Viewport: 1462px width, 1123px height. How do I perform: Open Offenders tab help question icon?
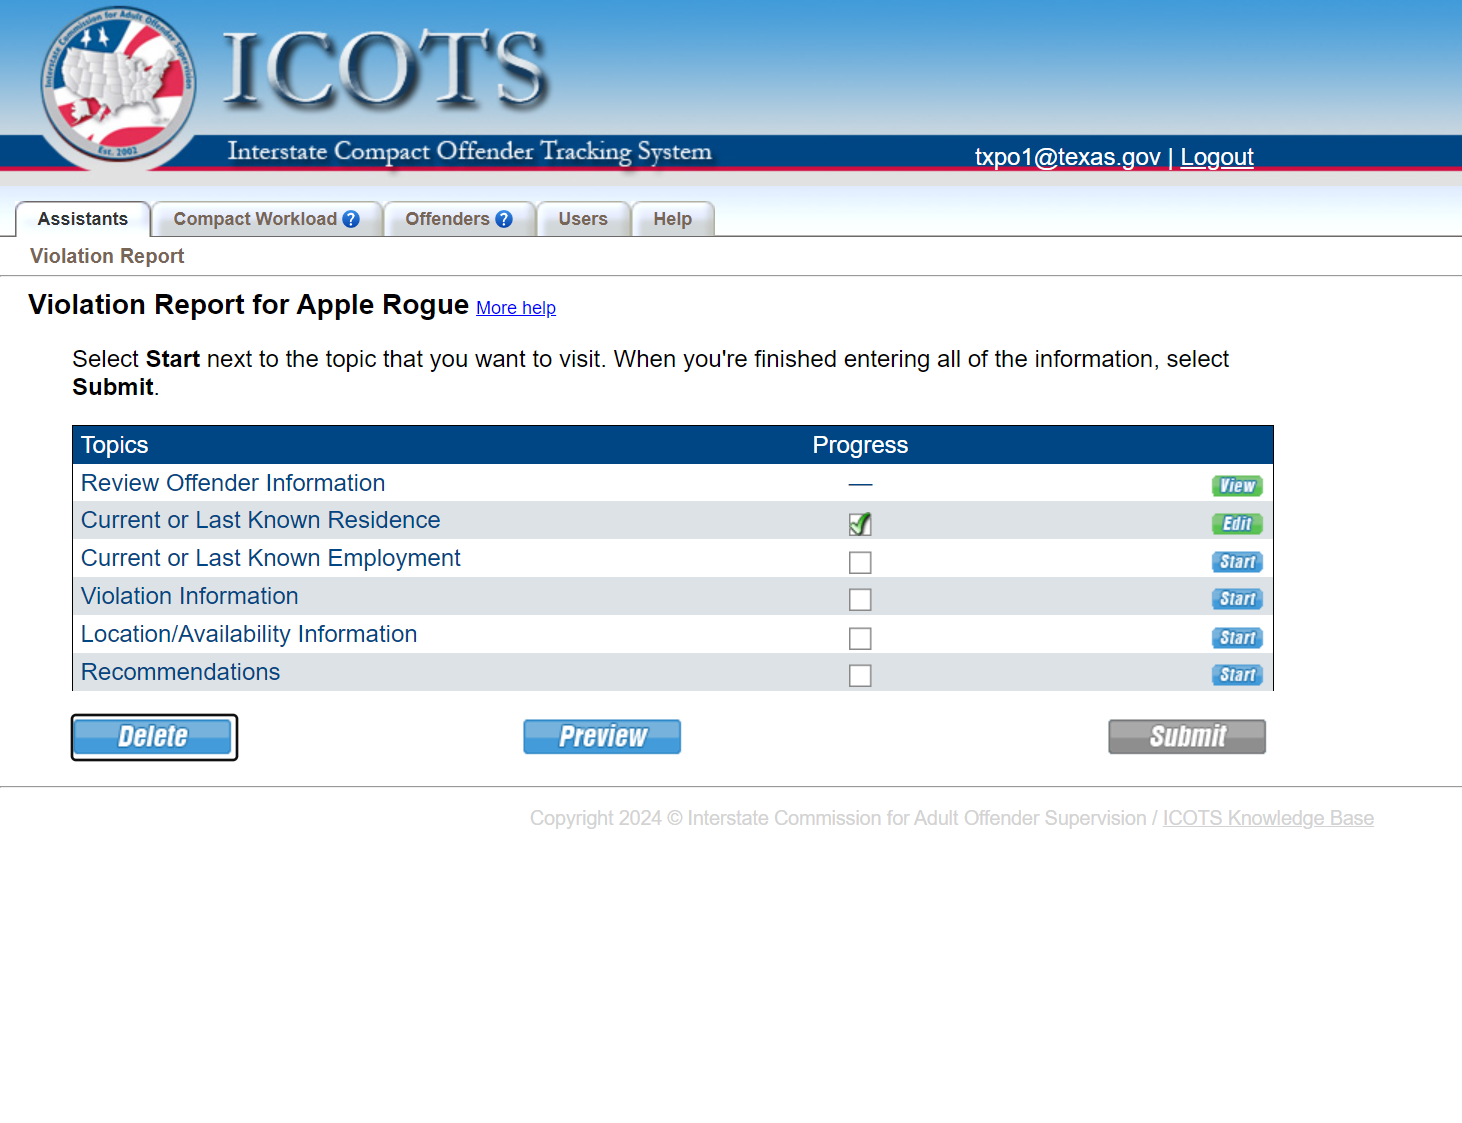coord(504,219)
